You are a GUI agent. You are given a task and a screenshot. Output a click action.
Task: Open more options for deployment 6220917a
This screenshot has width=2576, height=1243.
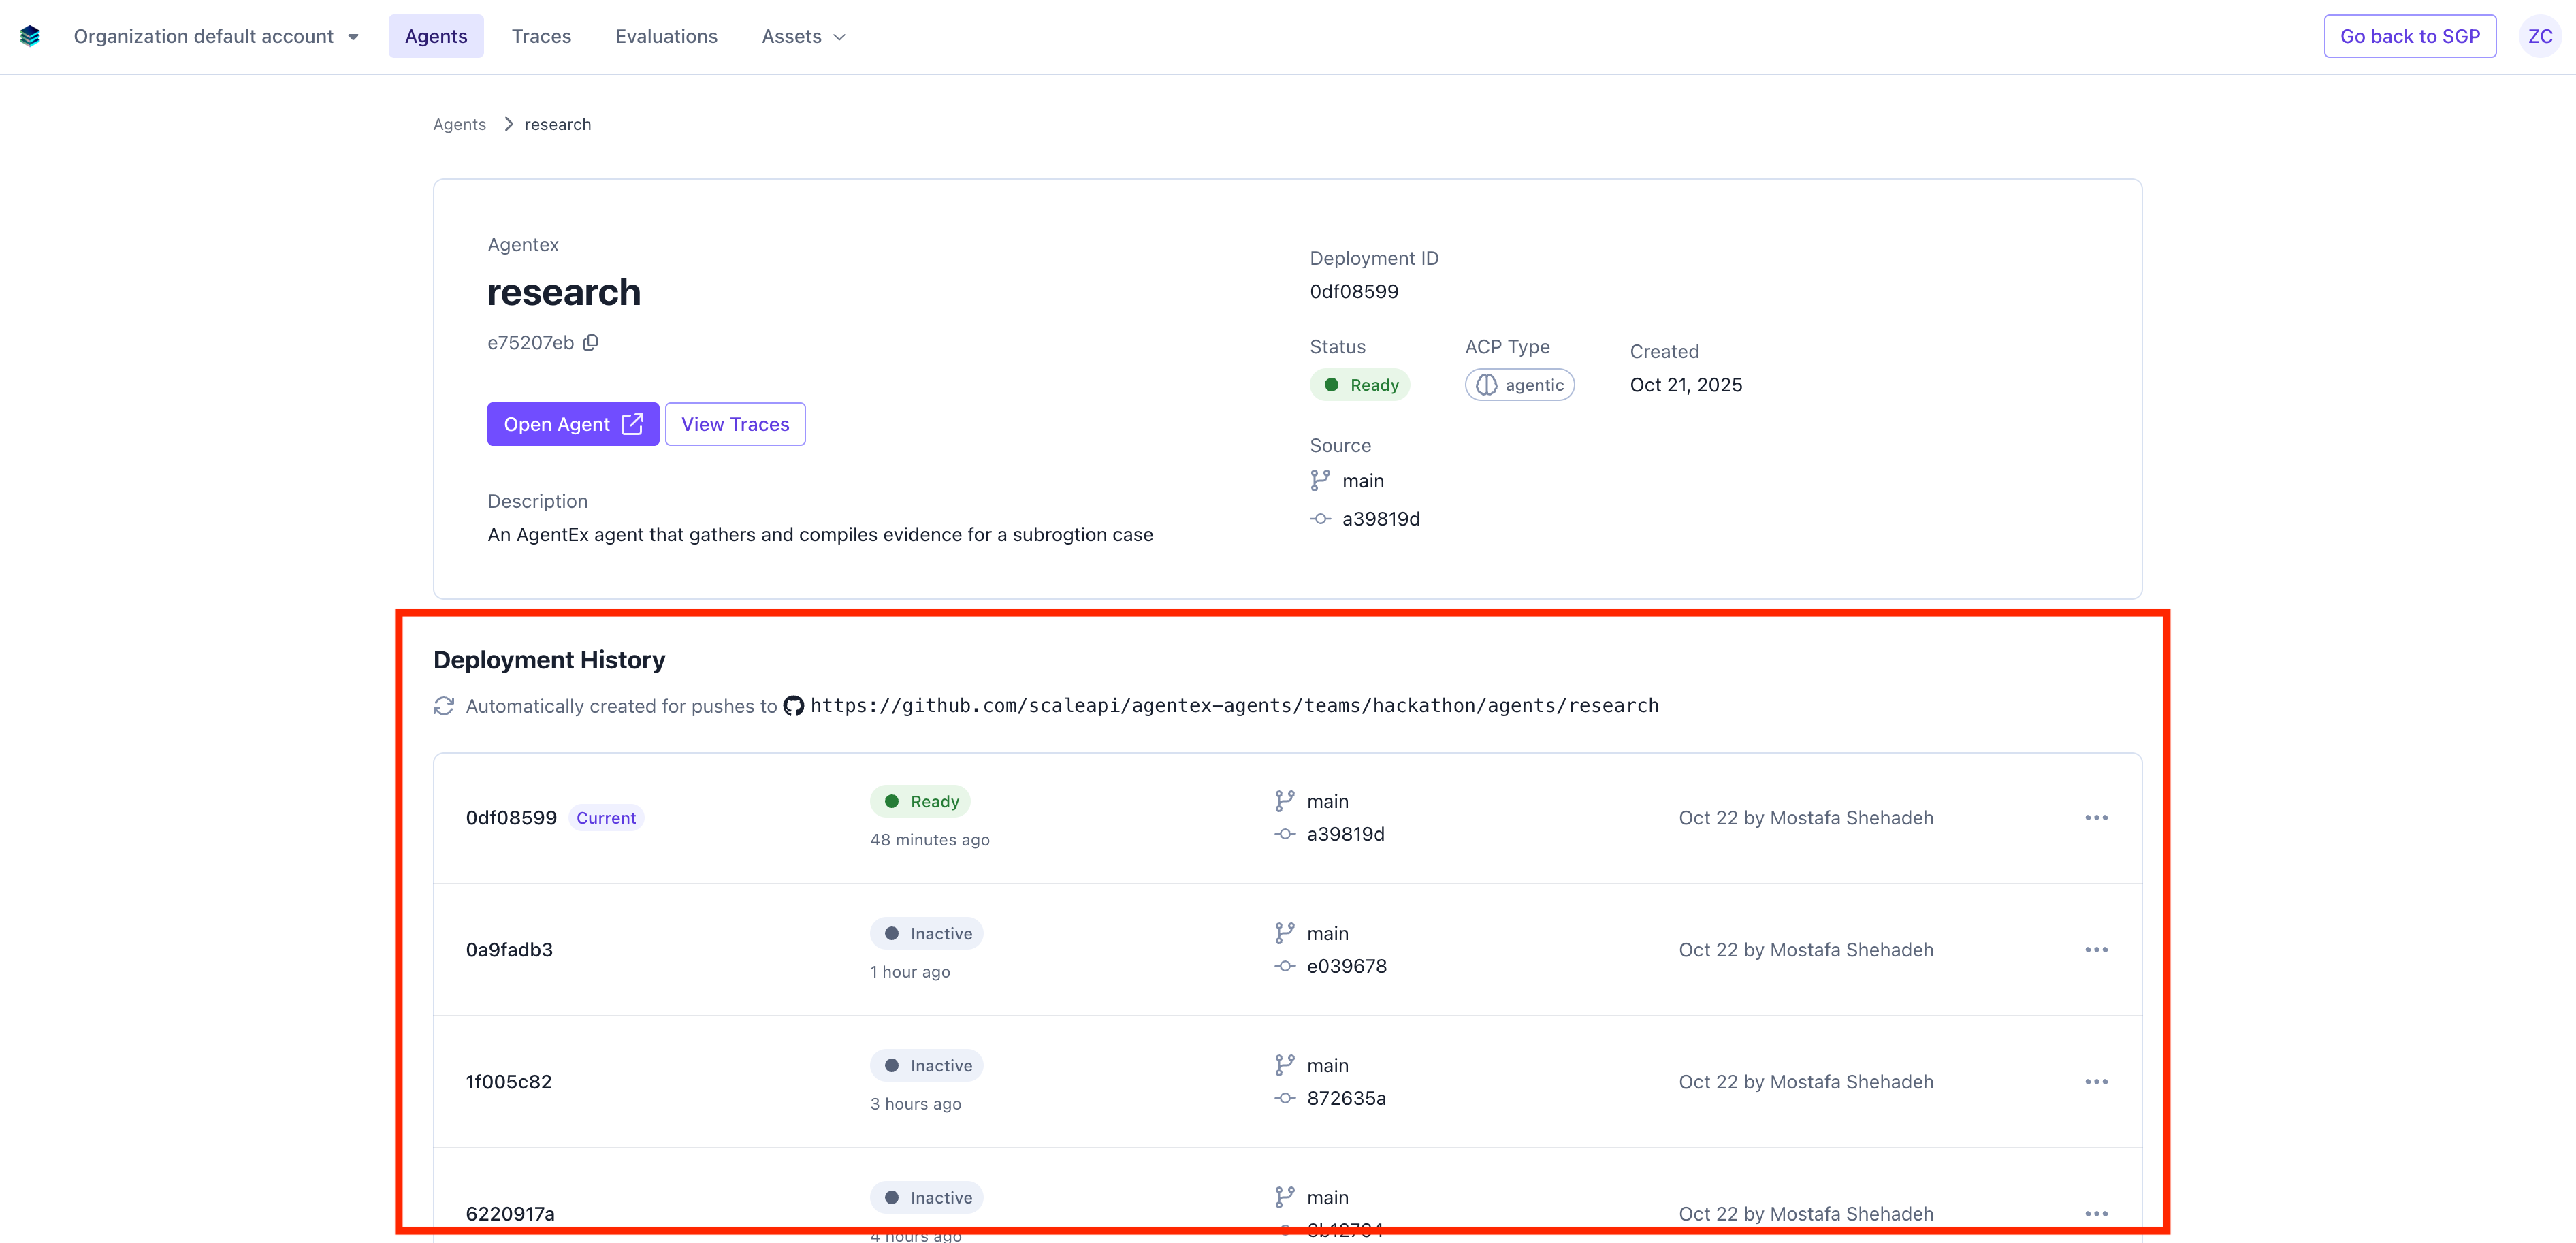pyautogui.click(x=2096, y=1214)
